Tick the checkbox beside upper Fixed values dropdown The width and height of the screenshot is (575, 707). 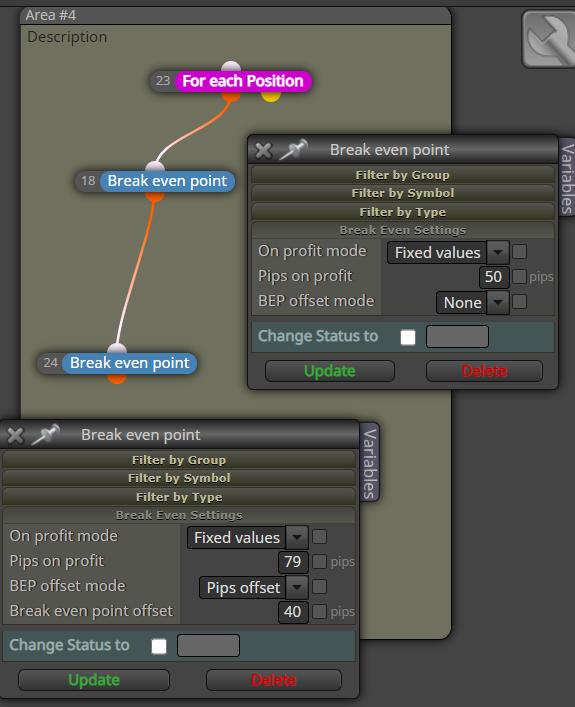point(520,252)
